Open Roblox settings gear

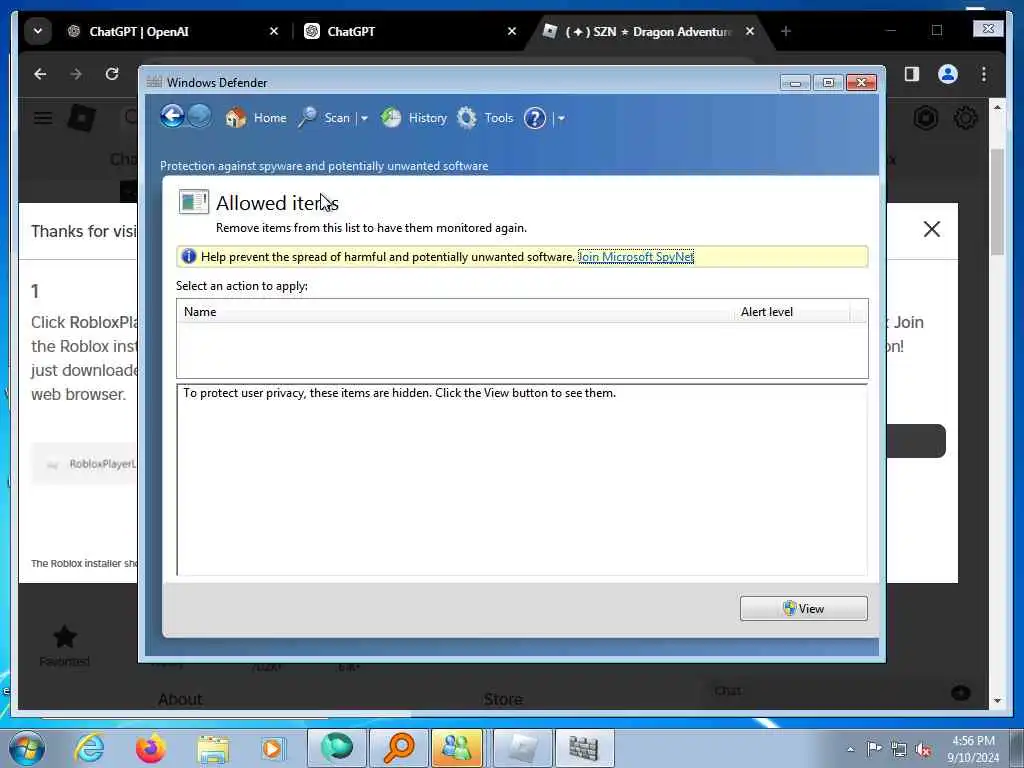(965, 118)
